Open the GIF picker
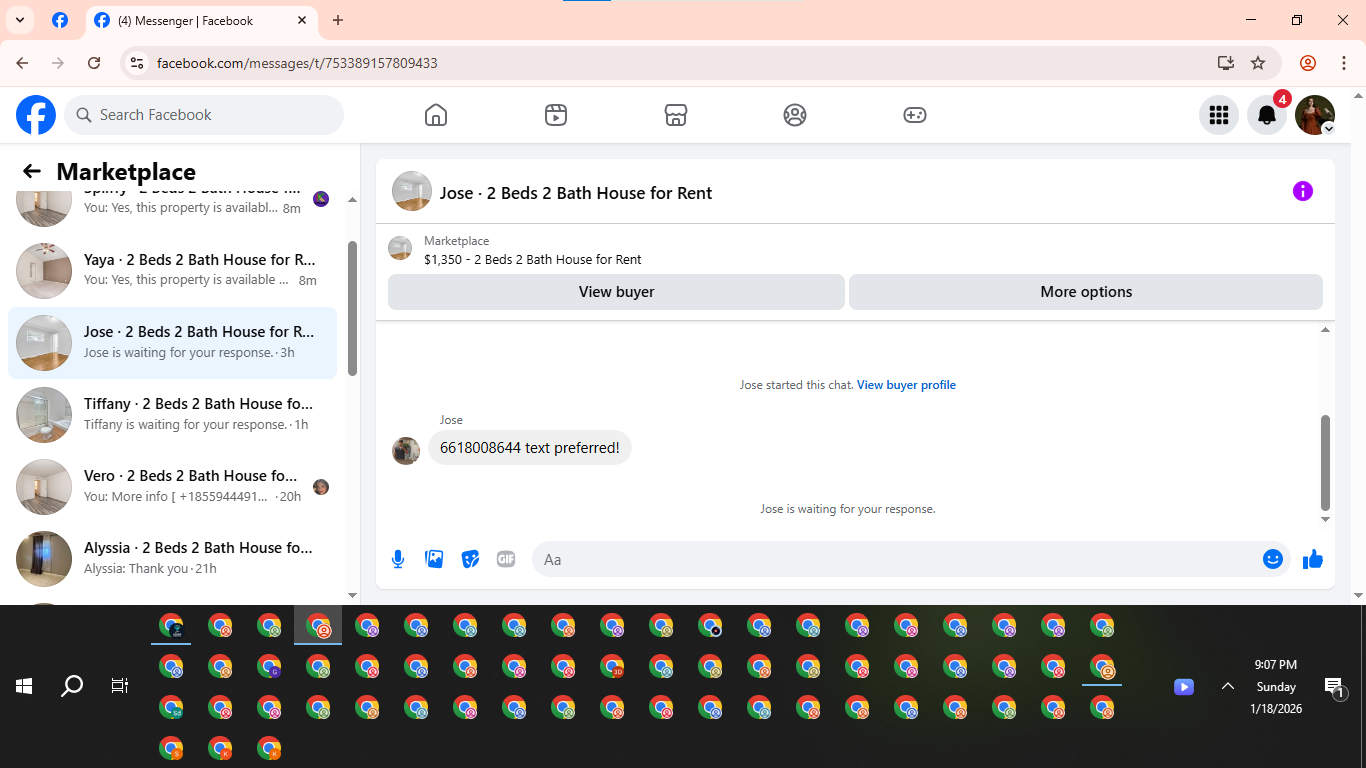 tap(506, 559)
